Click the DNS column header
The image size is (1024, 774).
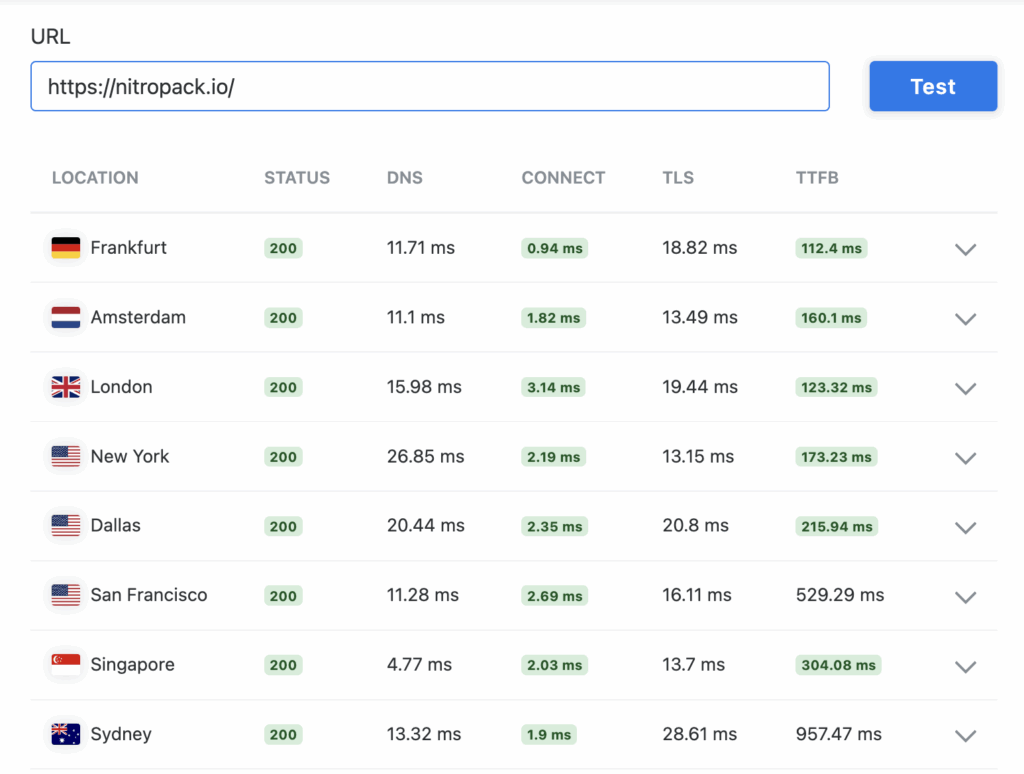tap(404, 177)
